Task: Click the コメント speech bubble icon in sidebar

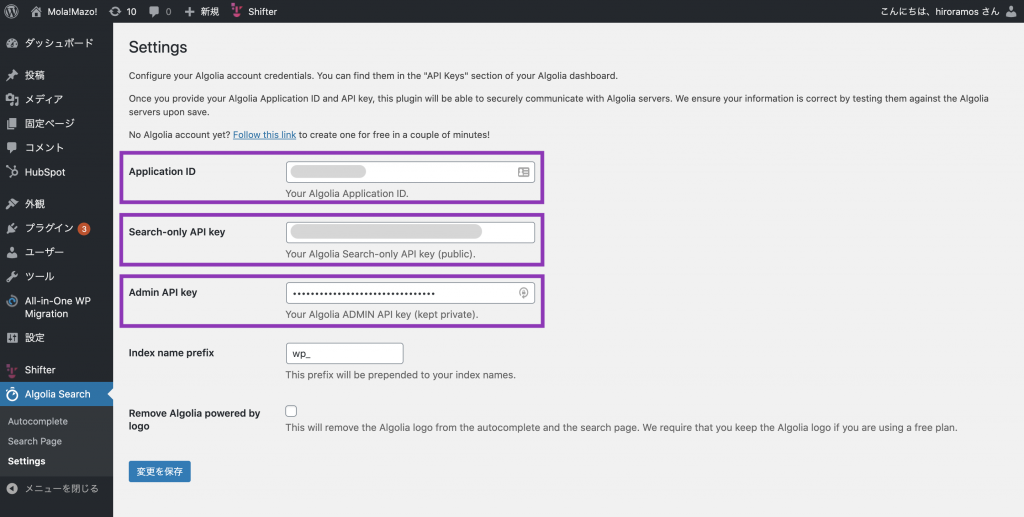Action: click(x=12, y=148)
